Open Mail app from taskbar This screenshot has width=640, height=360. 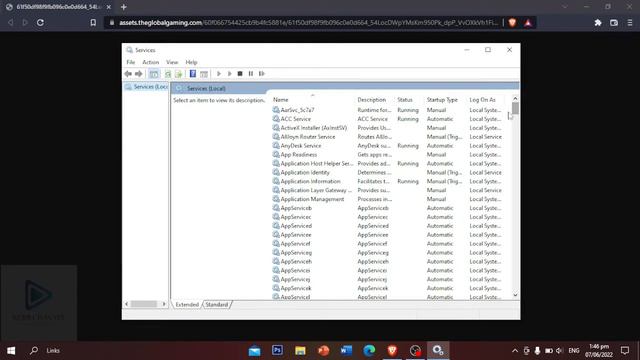pos(254,350)
